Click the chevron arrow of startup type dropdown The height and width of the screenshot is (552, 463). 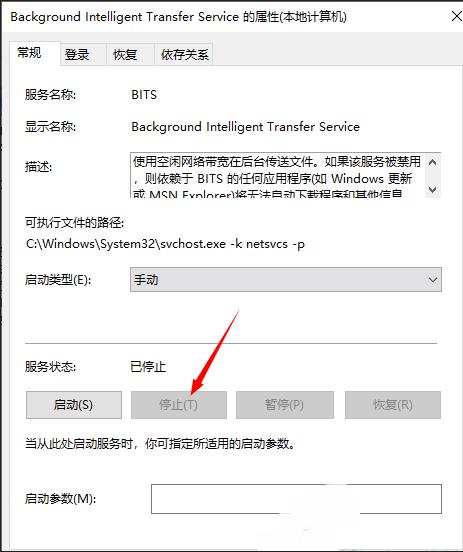pos(433,280)
